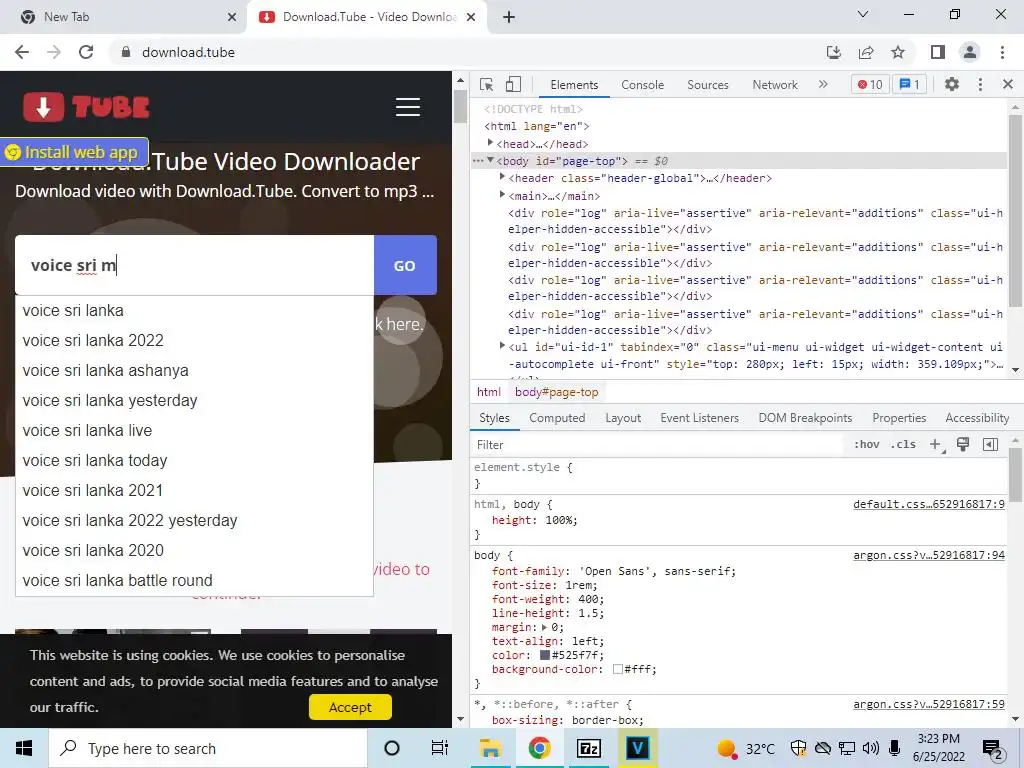Open the #fff background-color swatch
The height and width of the screenshot is (768, 1024).
pyautogui.click(x=618, y=669)
